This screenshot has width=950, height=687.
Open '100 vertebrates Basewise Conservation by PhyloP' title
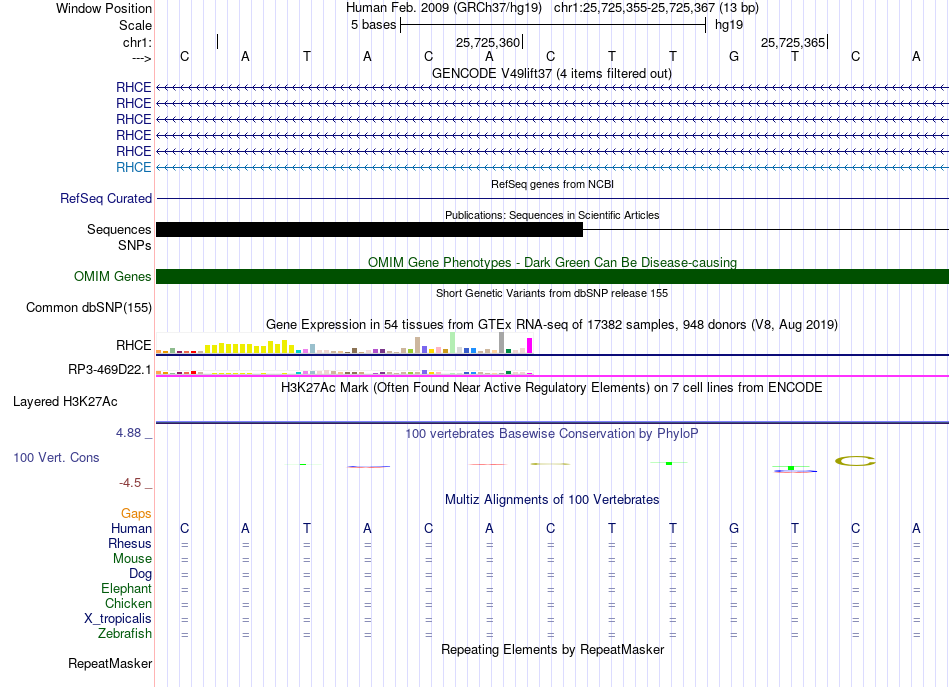coord(552,433)
